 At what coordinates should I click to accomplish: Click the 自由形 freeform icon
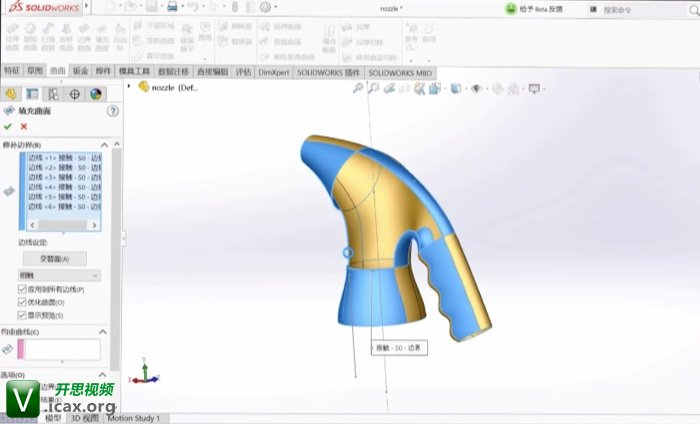coord(120,37)
